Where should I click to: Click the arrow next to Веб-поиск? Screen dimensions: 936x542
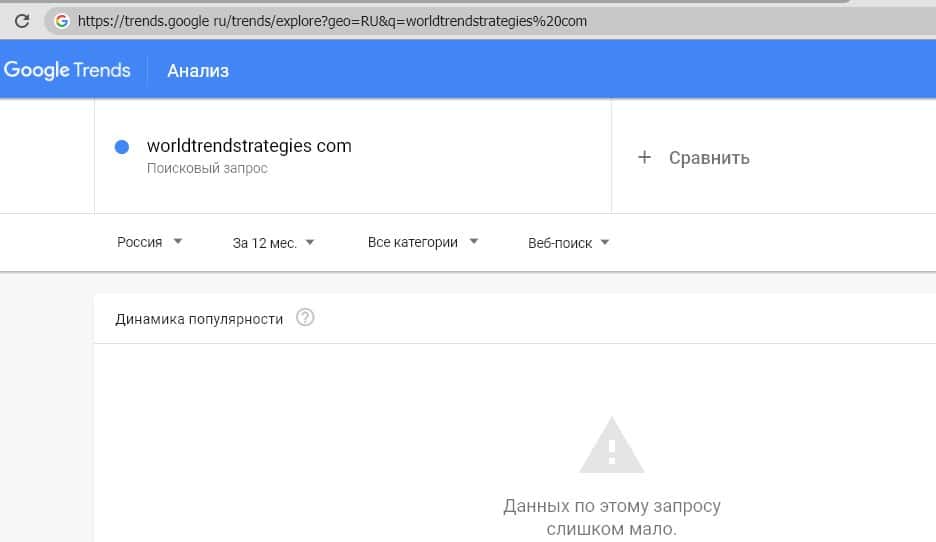(605, 242)
